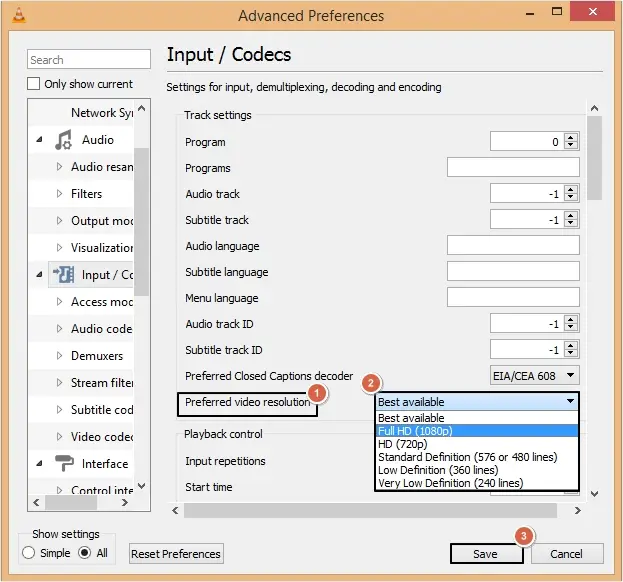This screenshot has height=582, width=623.
Task: Click settings panel vertical scrollbar thumb
Action: [594, 158]
